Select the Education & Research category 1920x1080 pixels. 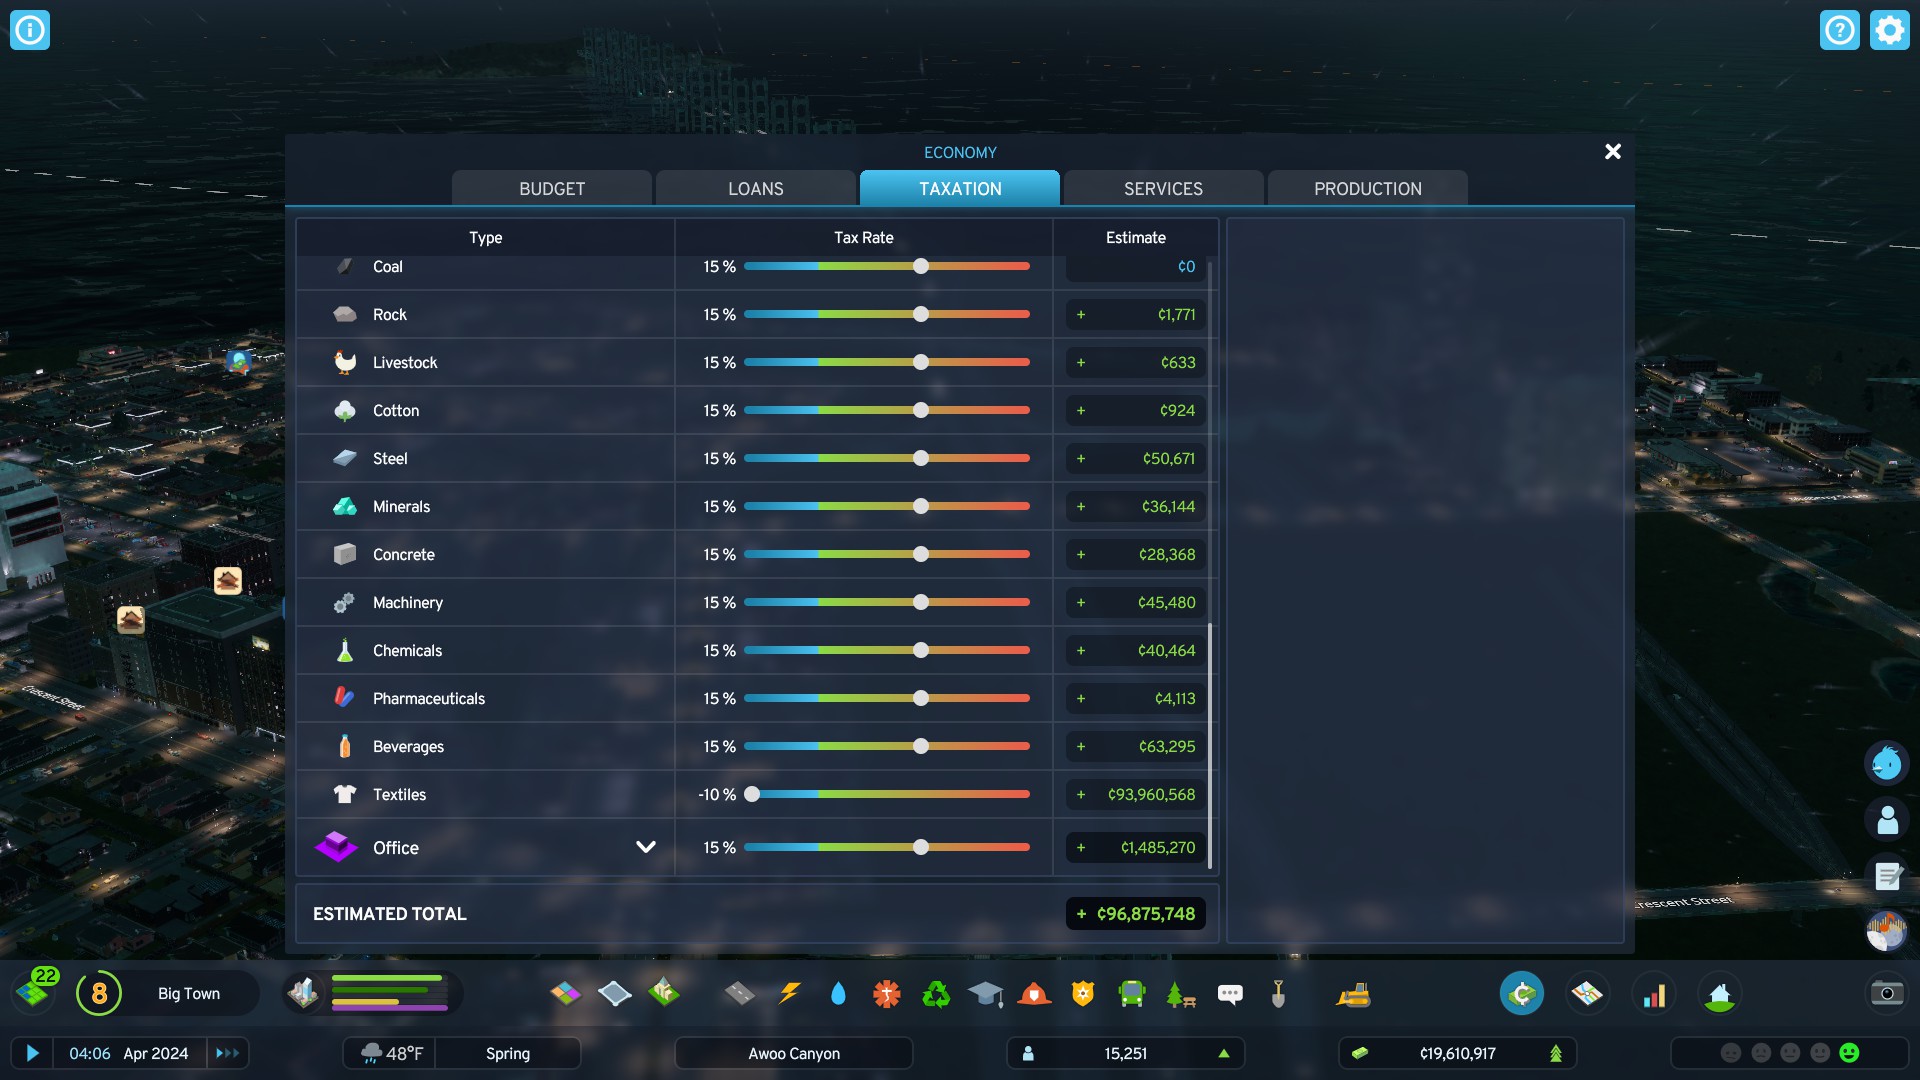click(986, 993)
